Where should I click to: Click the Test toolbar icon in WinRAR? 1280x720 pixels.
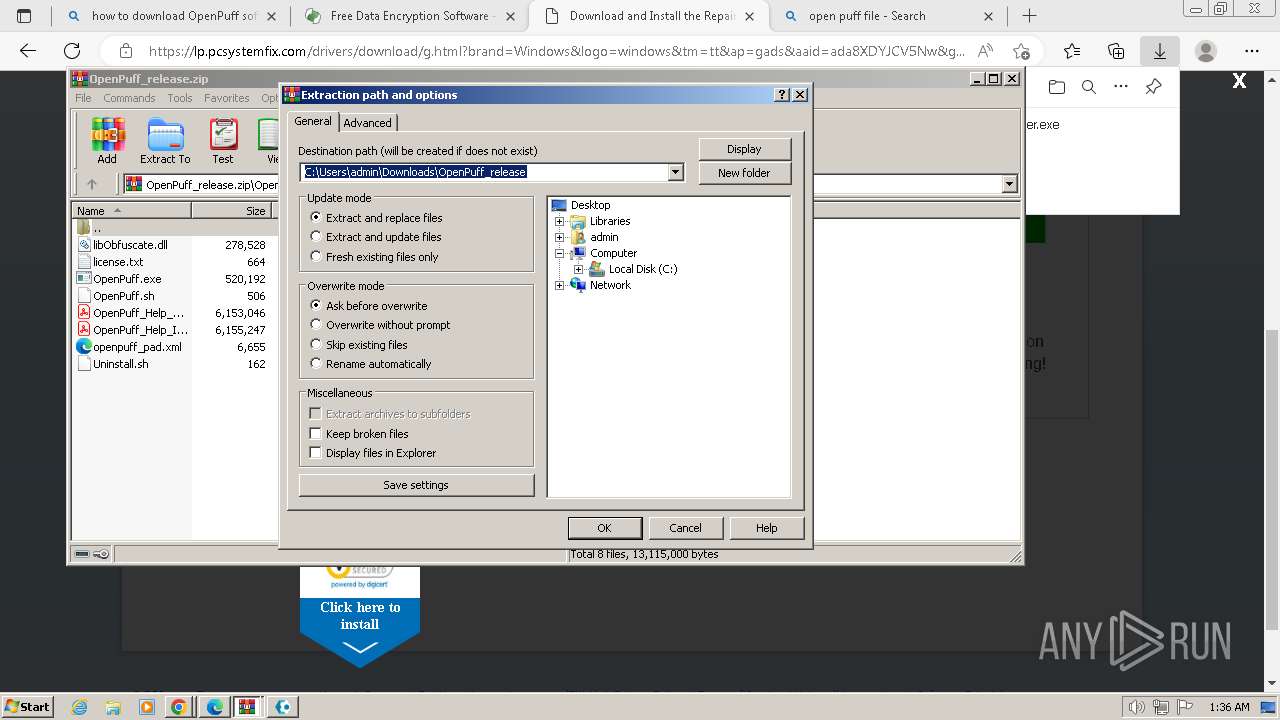(223, 140)
